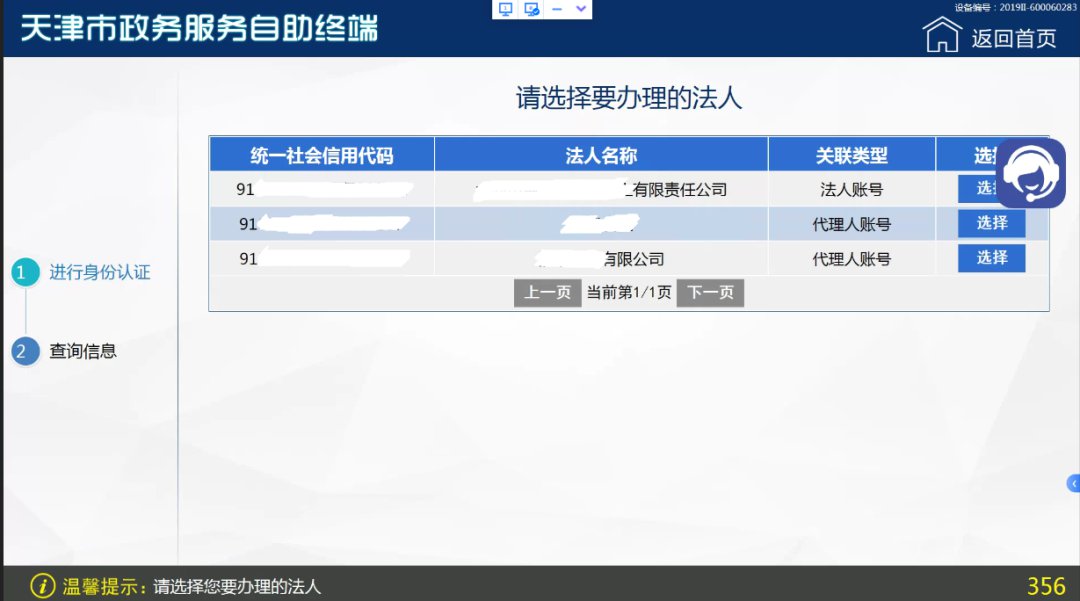The width and height of the screenshot is (1080, 601).
Task: Go to next page 下一页
Action: pos(710,293)
